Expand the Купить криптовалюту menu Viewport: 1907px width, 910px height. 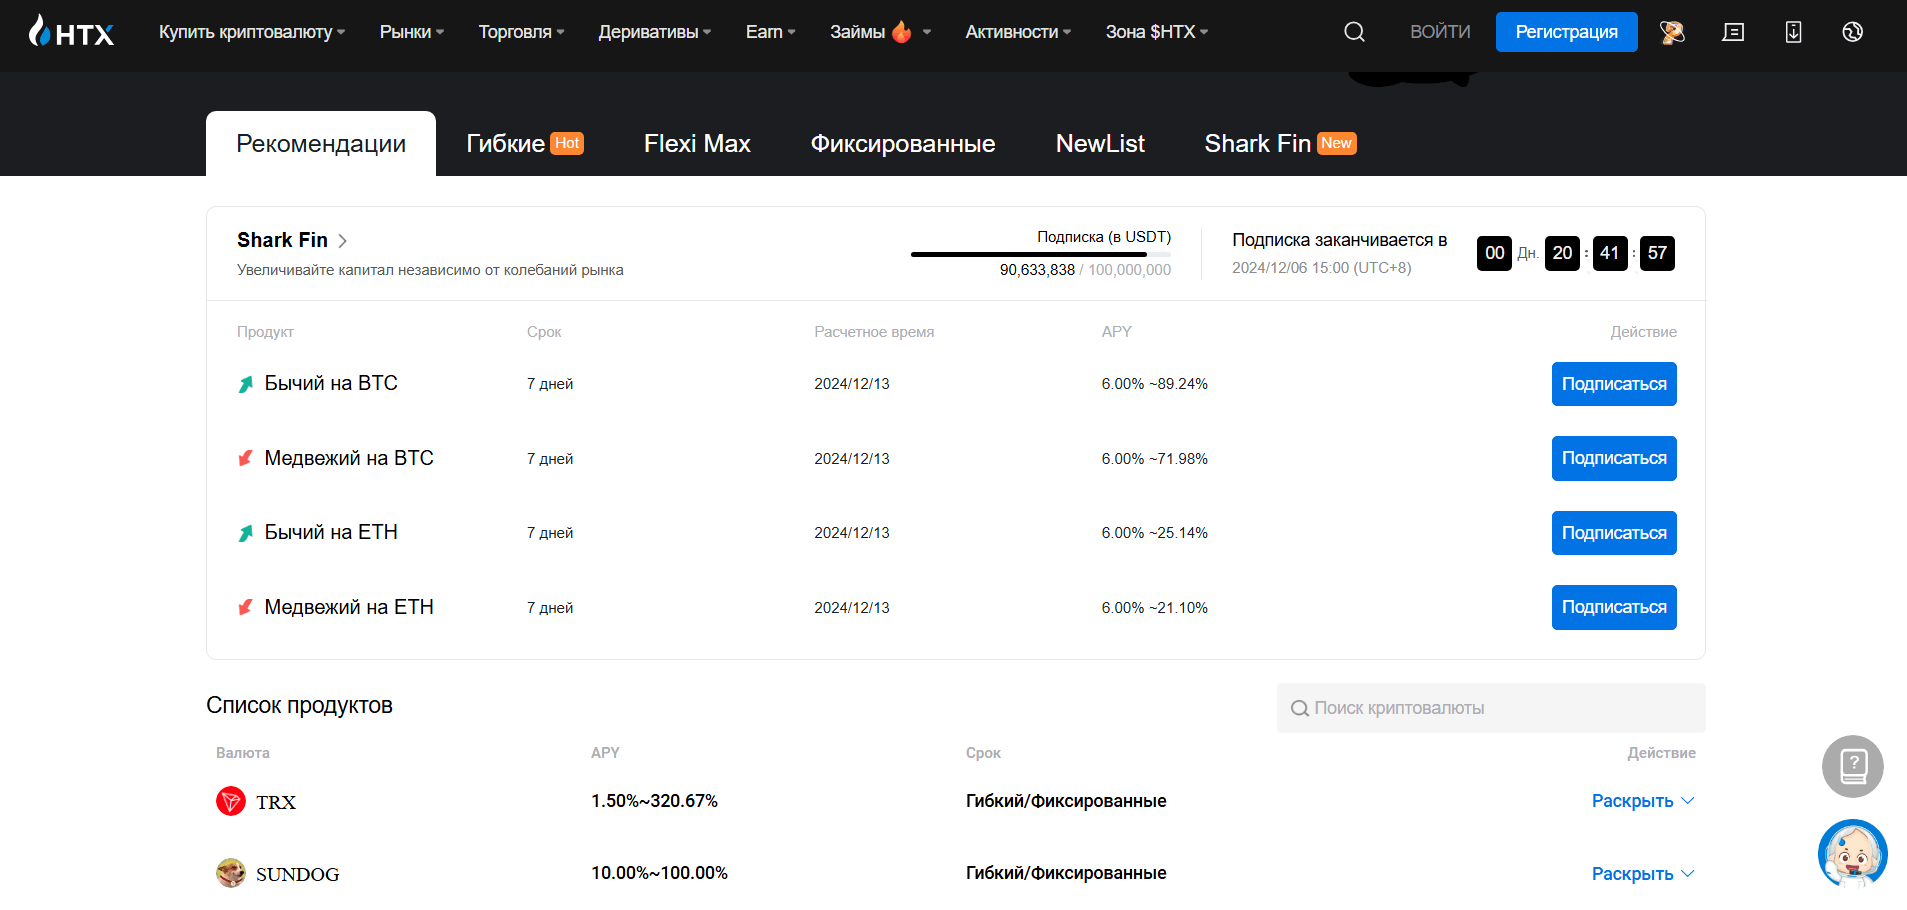252,32
